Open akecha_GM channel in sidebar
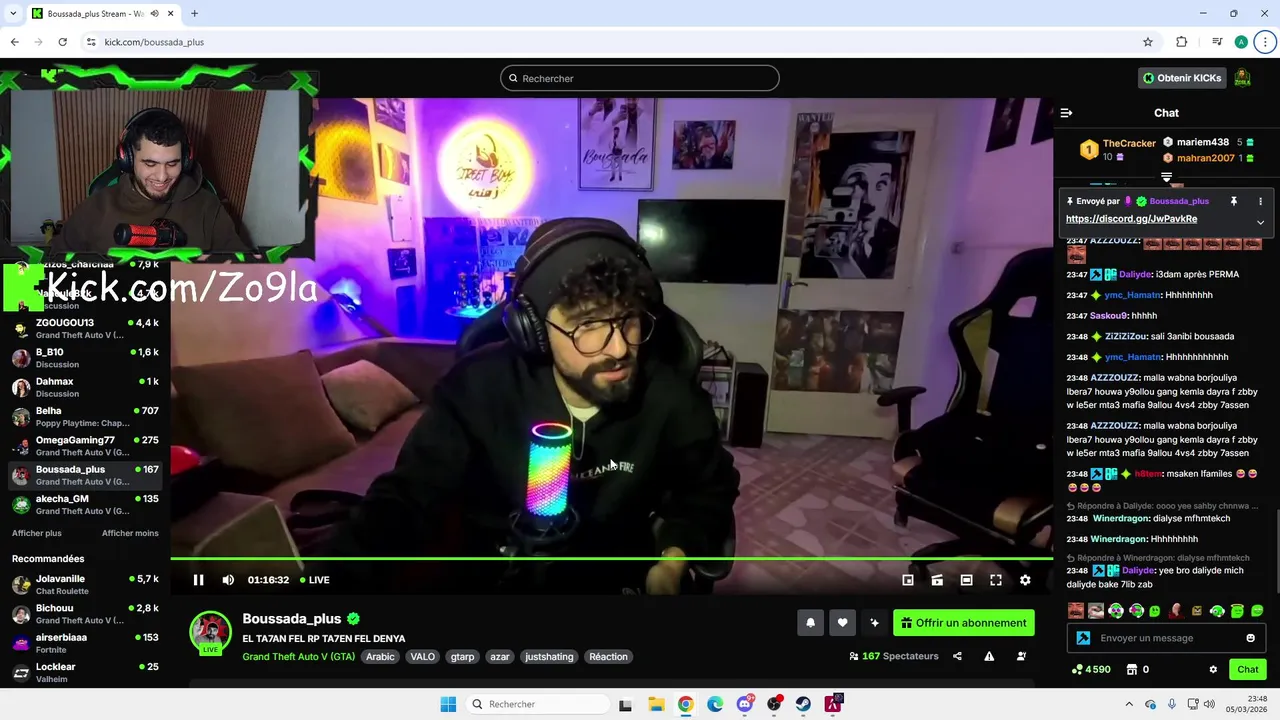This screenshot has width=1280, height=720. [x=85, y=505]
